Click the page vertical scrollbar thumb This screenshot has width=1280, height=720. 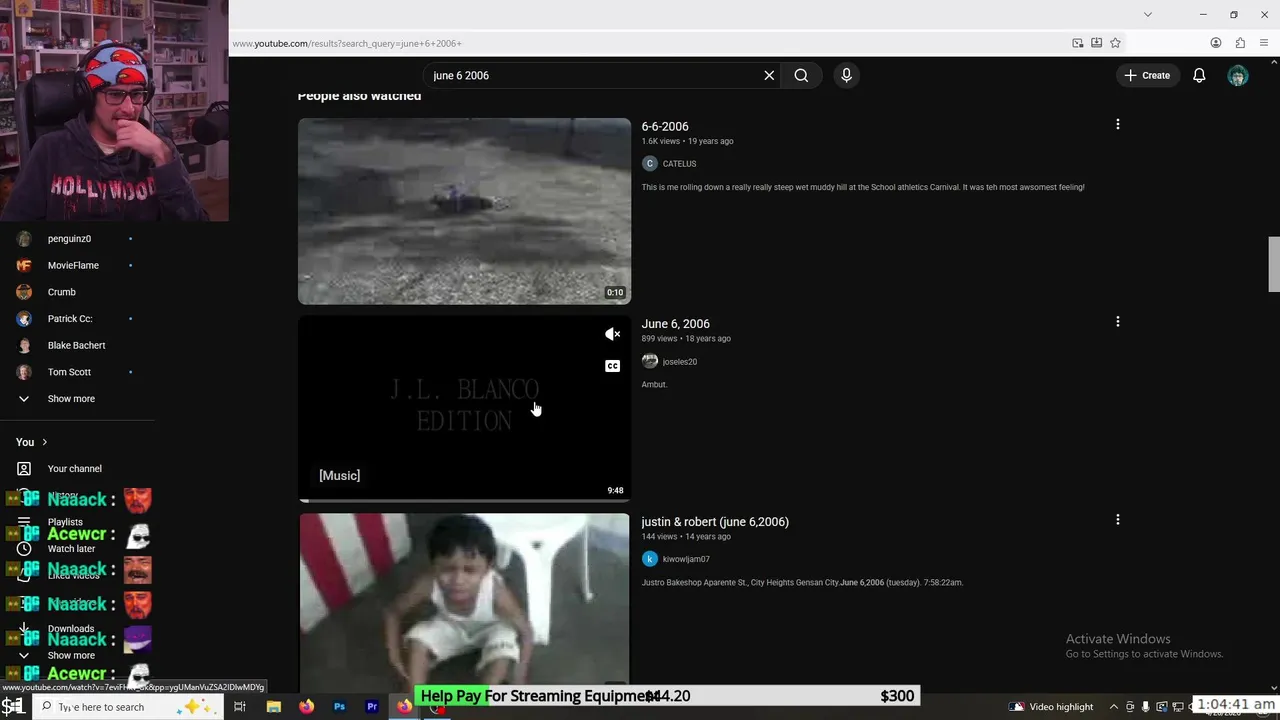coord(1273,264)
